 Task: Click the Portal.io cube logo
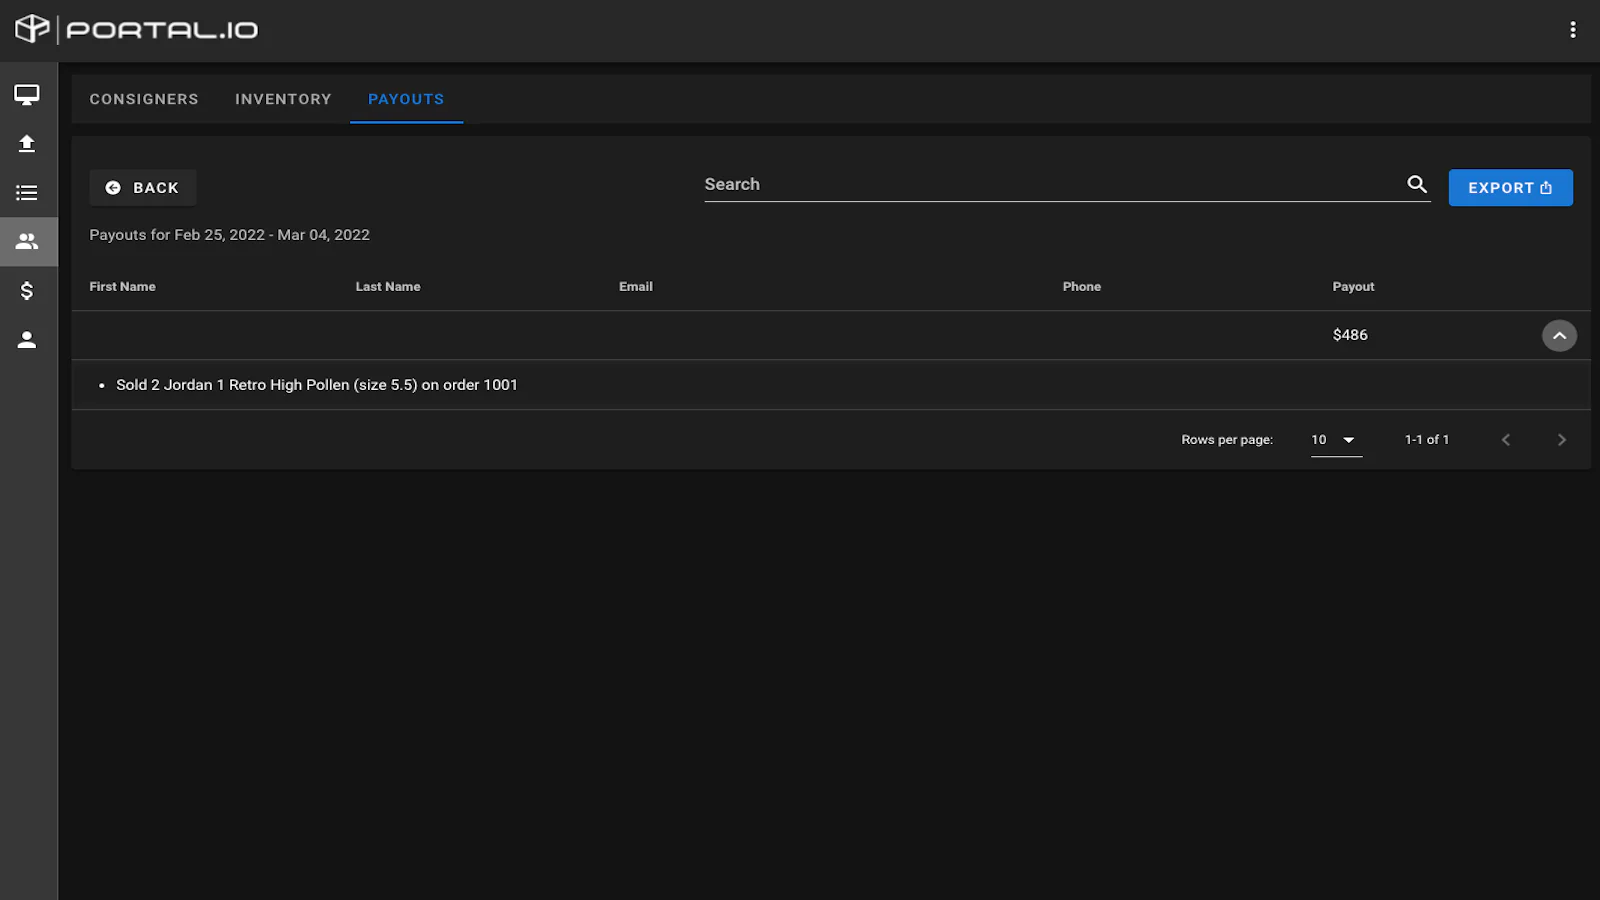[32, 29]
